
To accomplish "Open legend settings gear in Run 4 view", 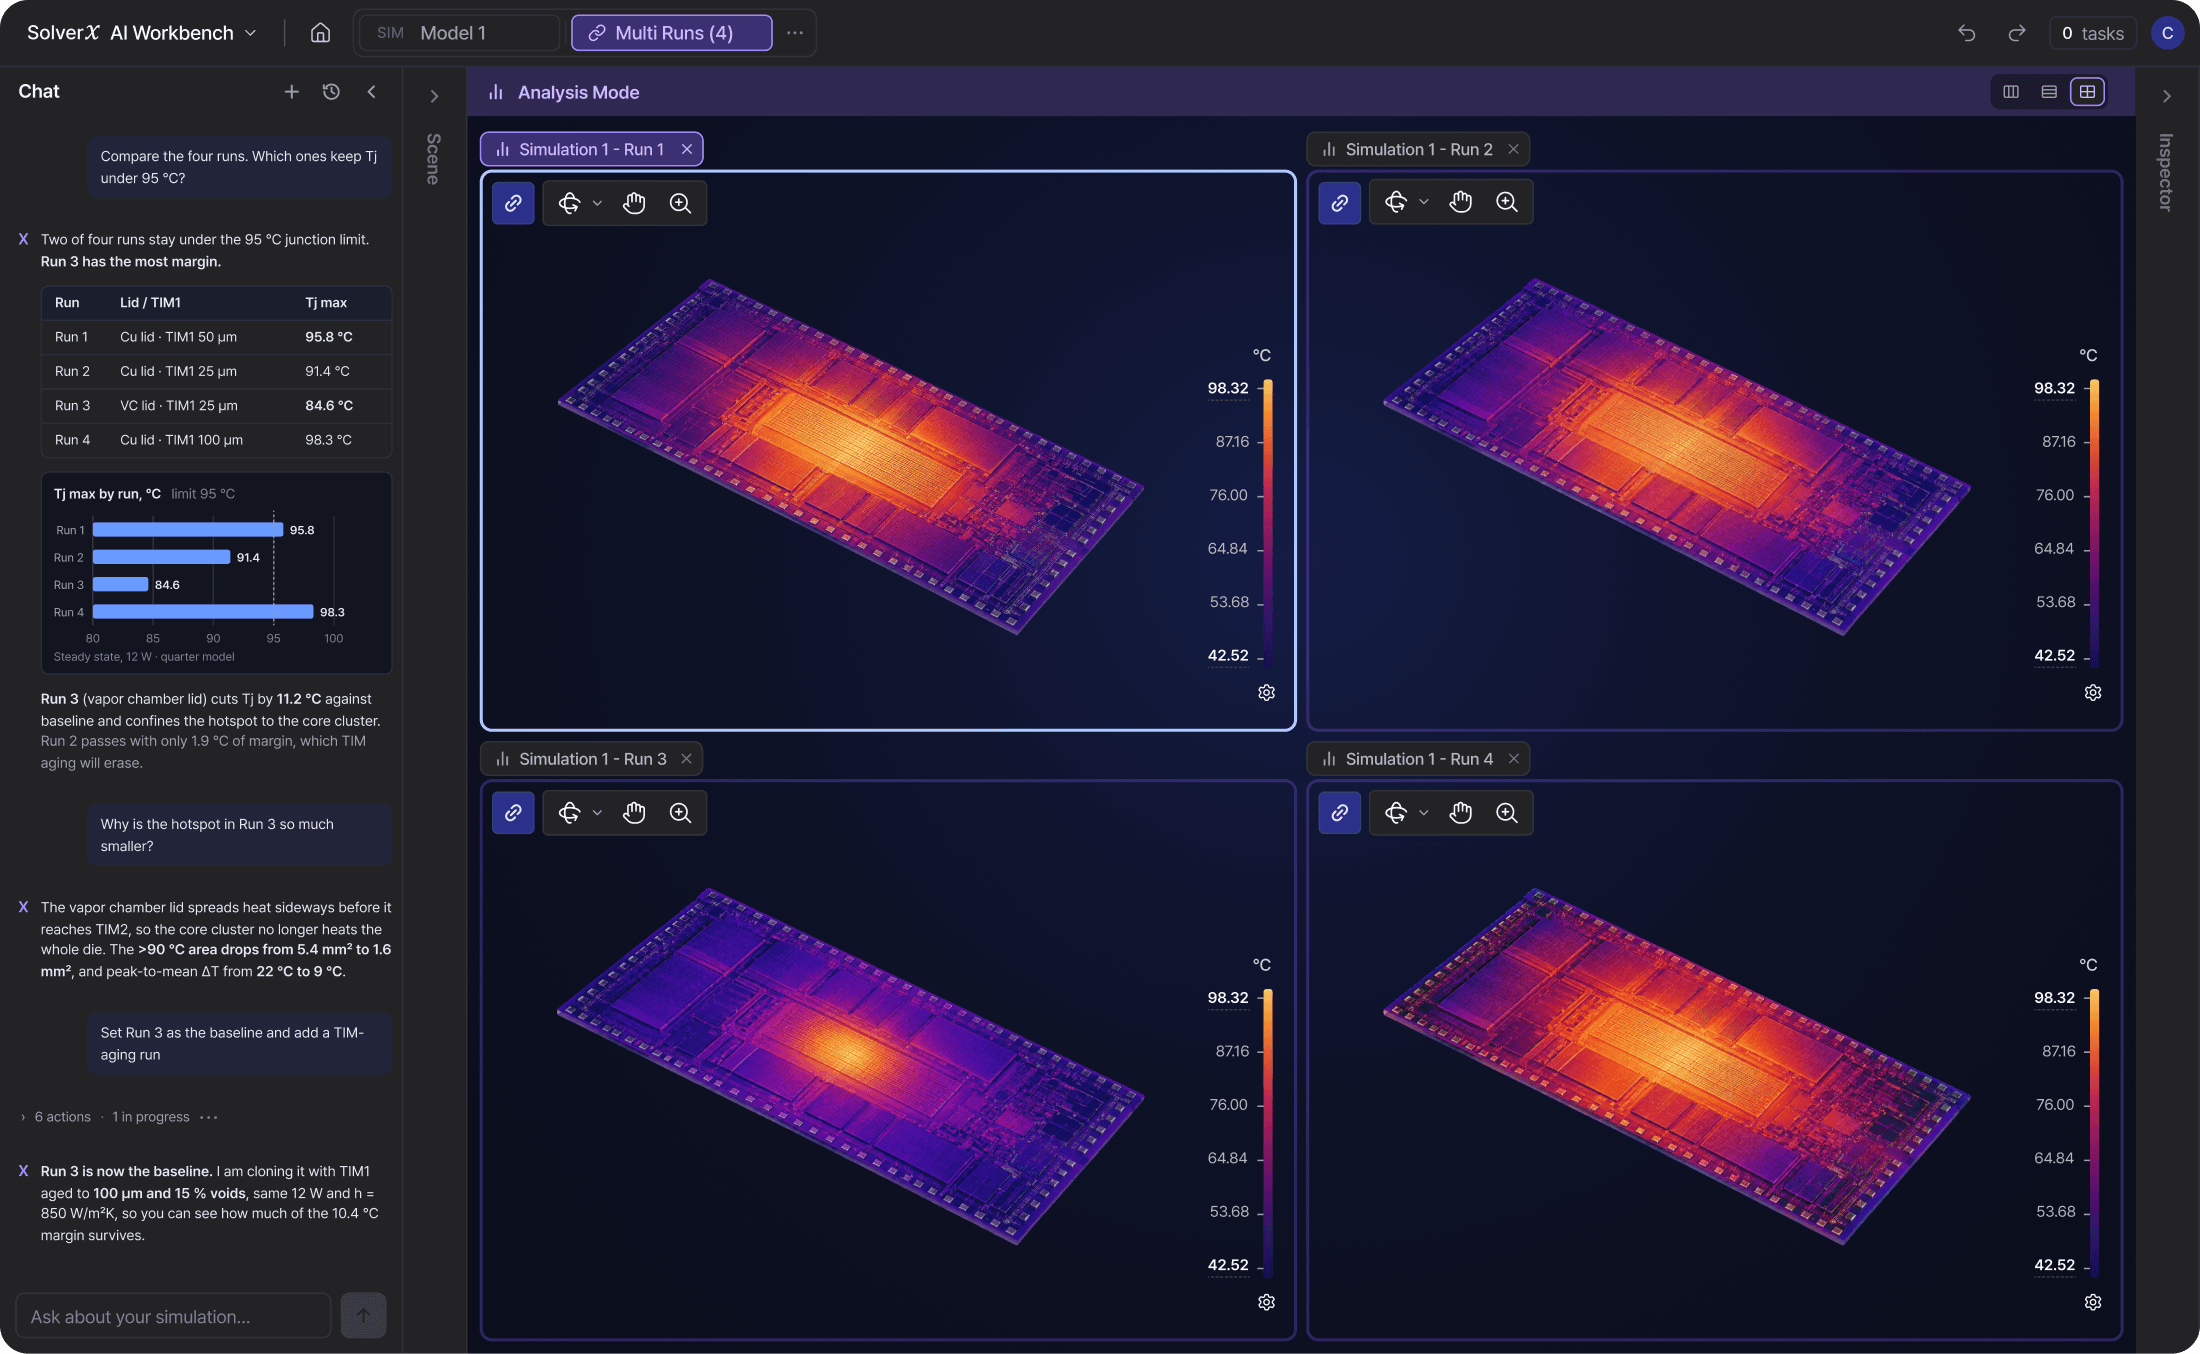I will [2093, 1303].
